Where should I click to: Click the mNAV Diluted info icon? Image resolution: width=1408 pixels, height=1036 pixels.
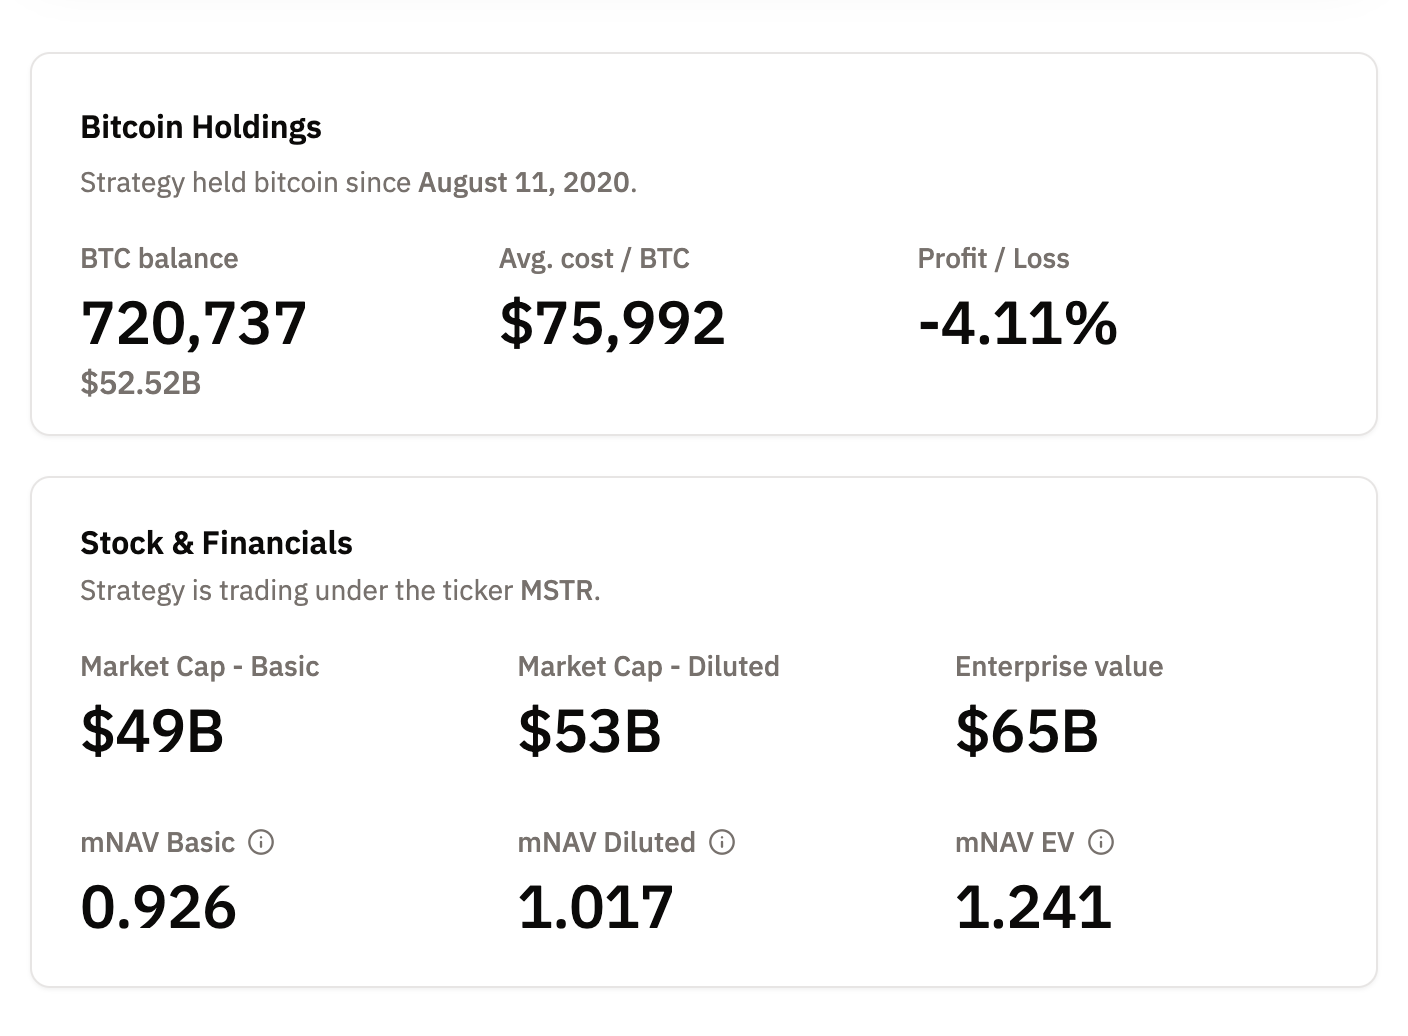[x=722, y=843]
